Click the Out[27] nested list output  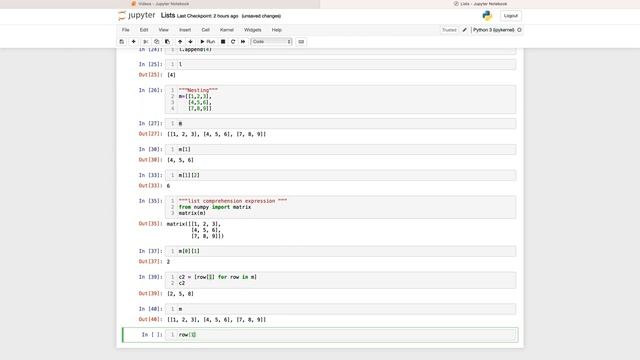(x=216, y=134)
